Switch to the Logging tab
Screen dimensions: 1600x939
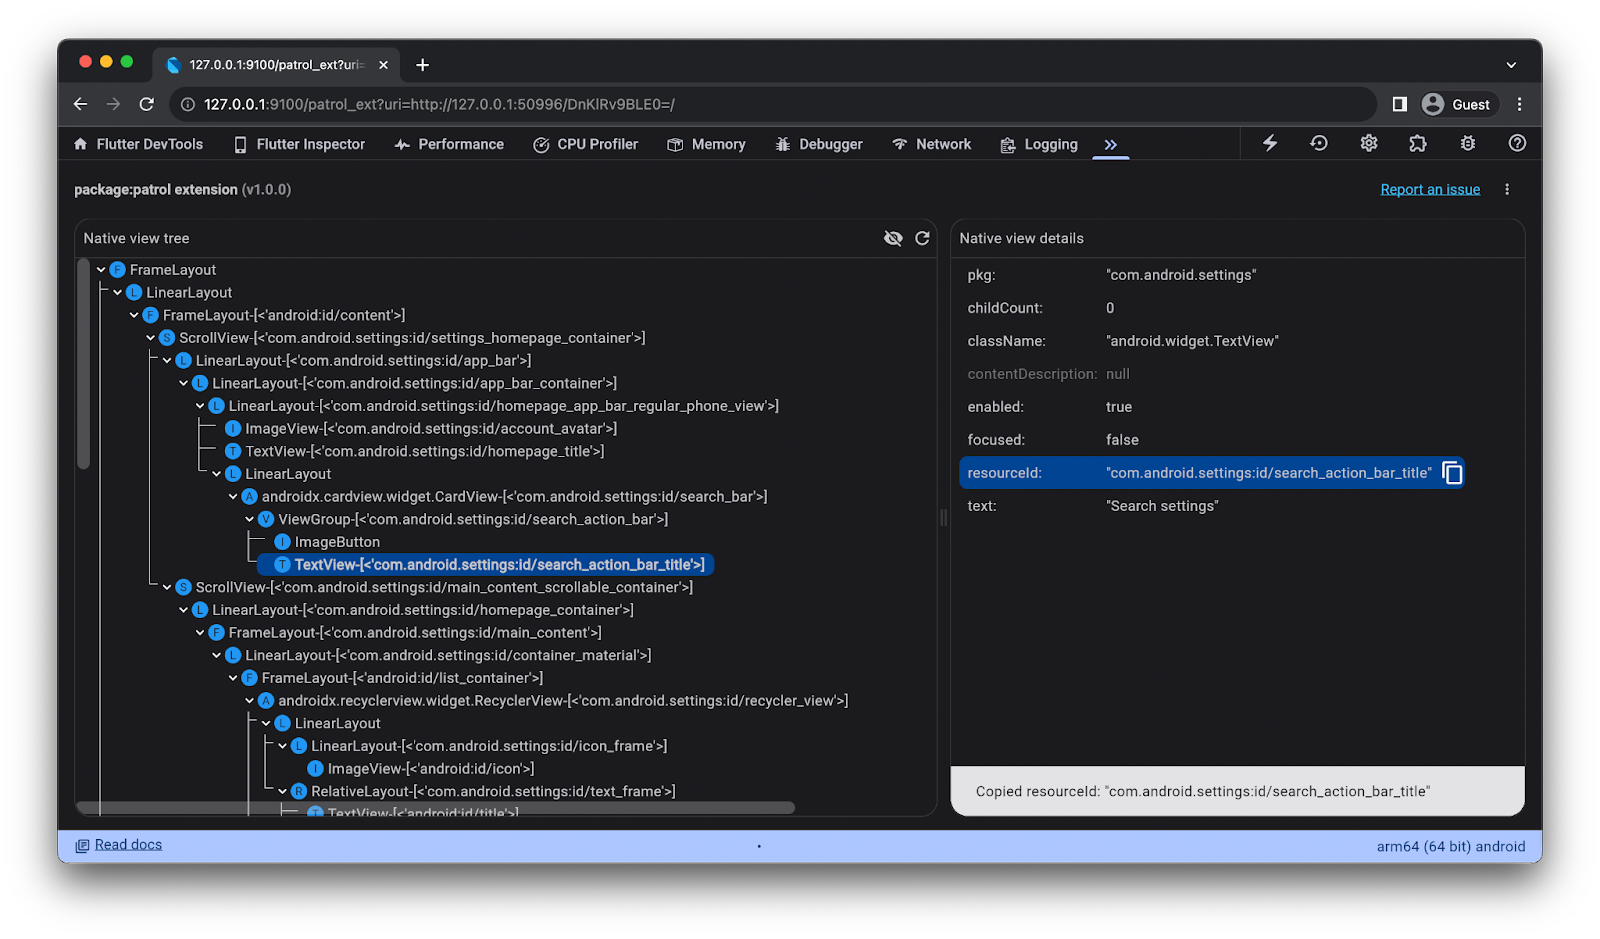pos(1040,145)
